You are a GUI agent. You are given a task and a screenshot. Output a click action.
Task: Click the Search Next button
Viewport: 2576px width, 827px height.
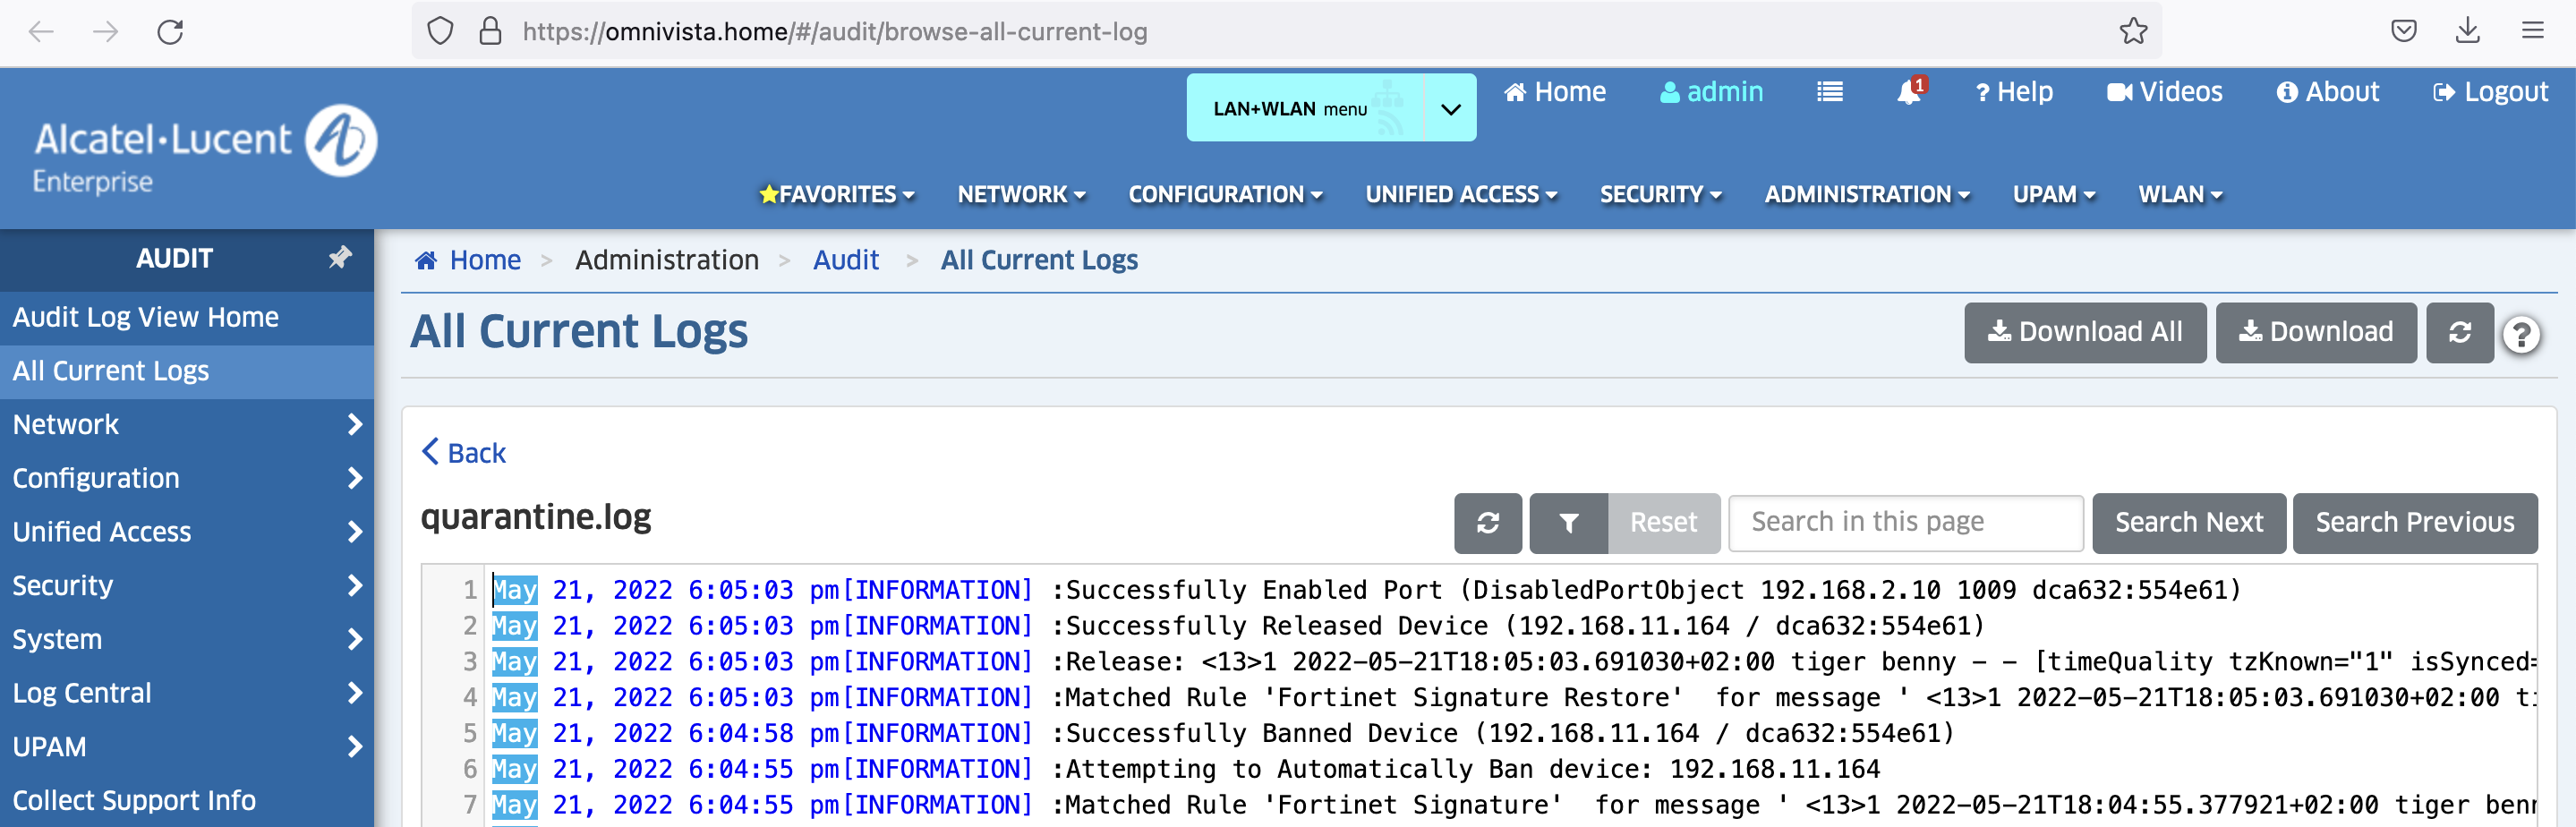(2188, 522)
